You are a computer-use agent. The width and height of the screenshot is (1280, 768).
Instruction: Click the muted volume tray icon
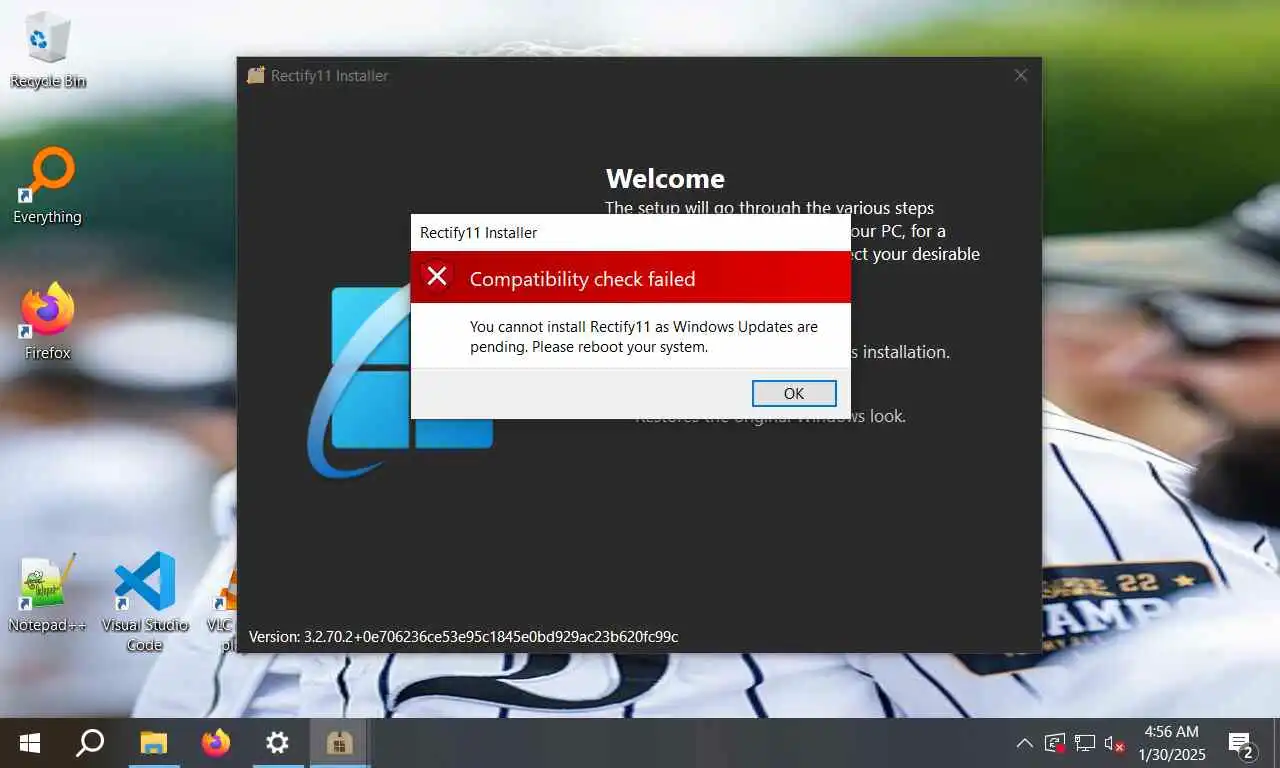1115,744
